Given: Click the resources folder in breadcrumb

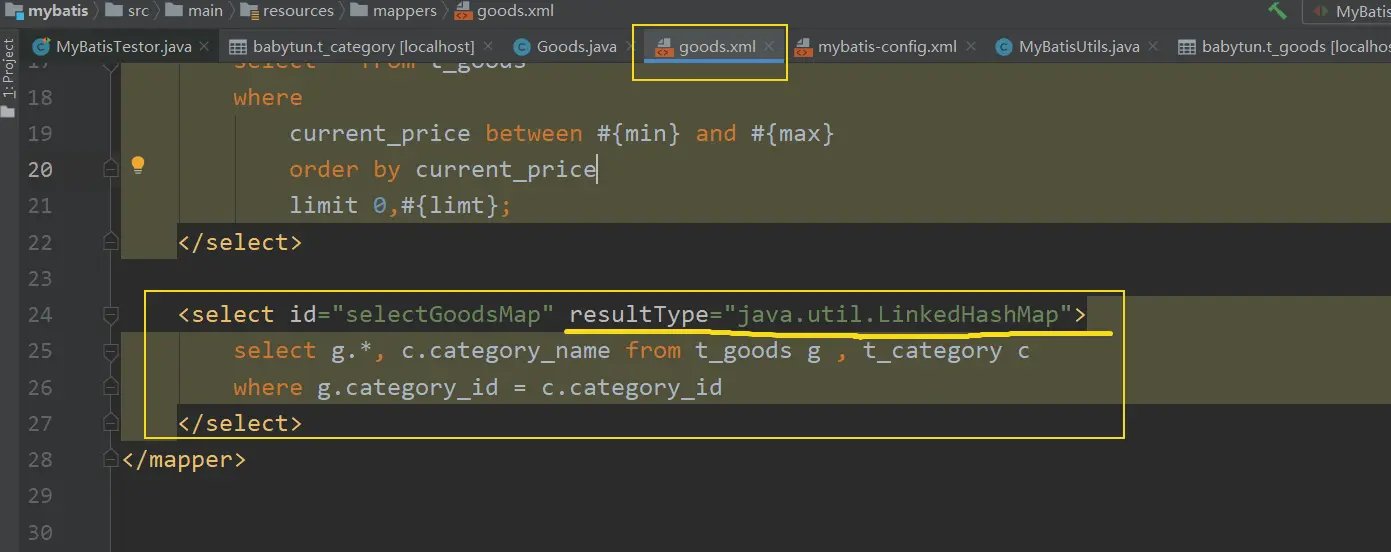Looking at the screenshot, I should coord(297,11).
